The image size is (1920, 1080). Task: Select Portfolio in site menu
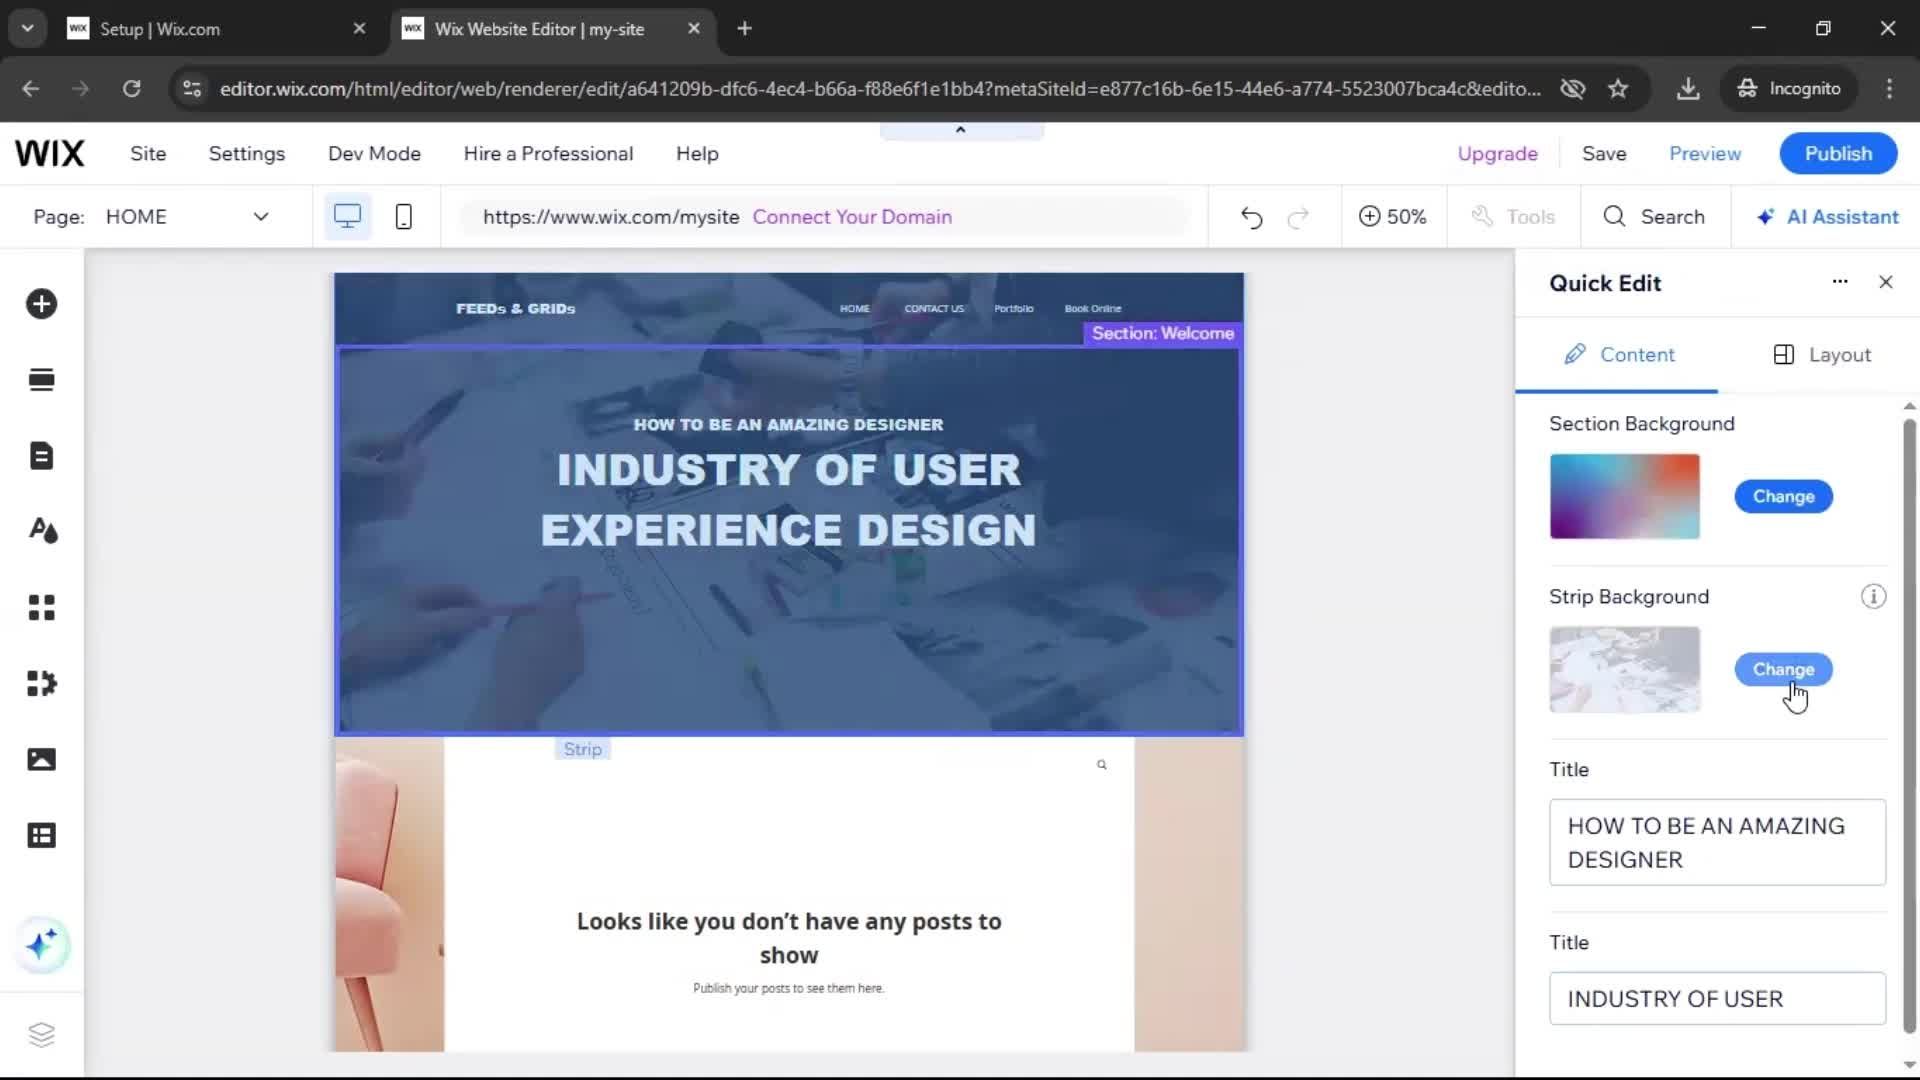pos(1013,308)
